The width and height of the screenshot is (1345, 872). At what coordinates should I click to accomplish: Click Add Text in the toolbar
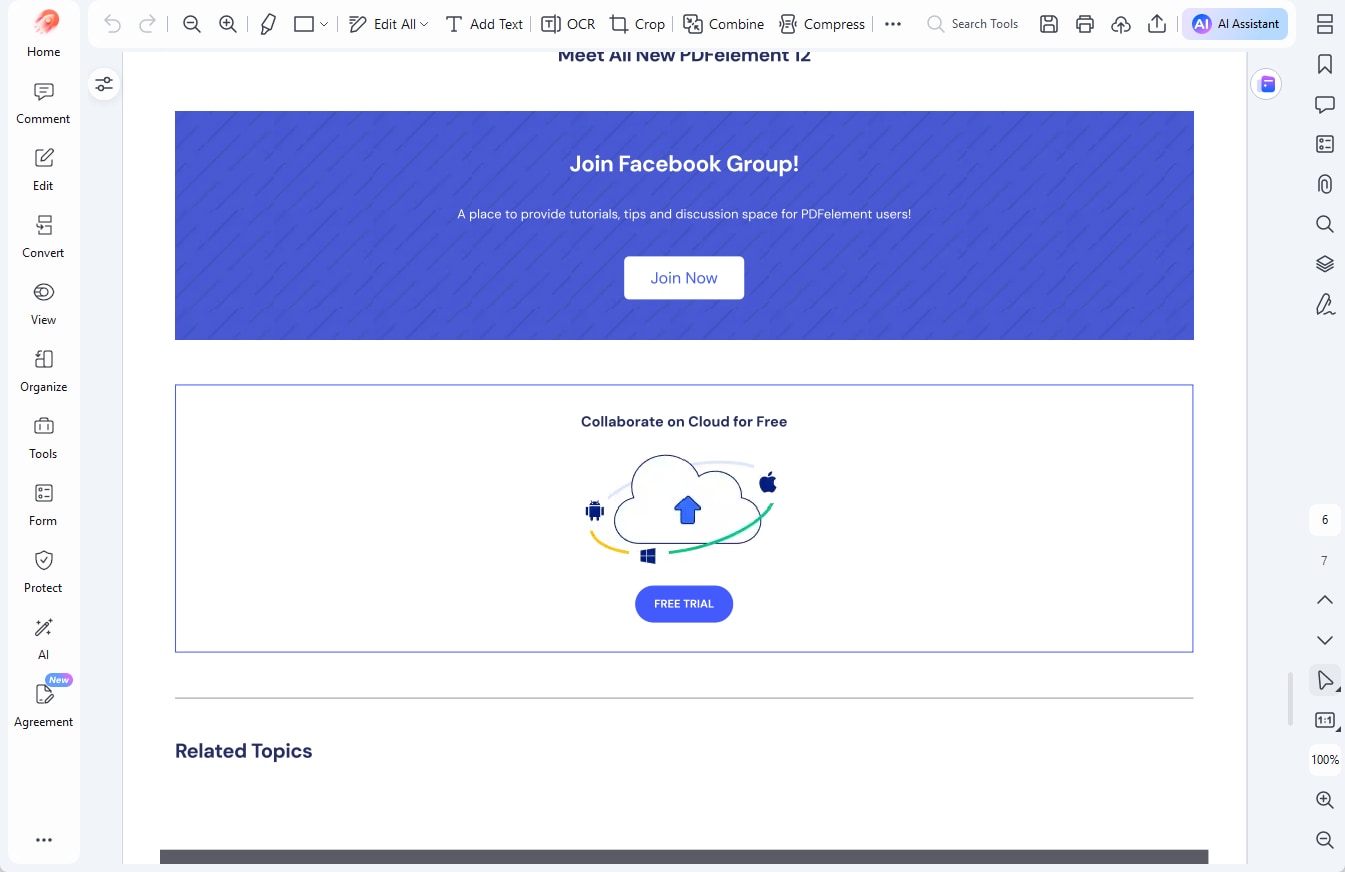(x=484, y=24)
